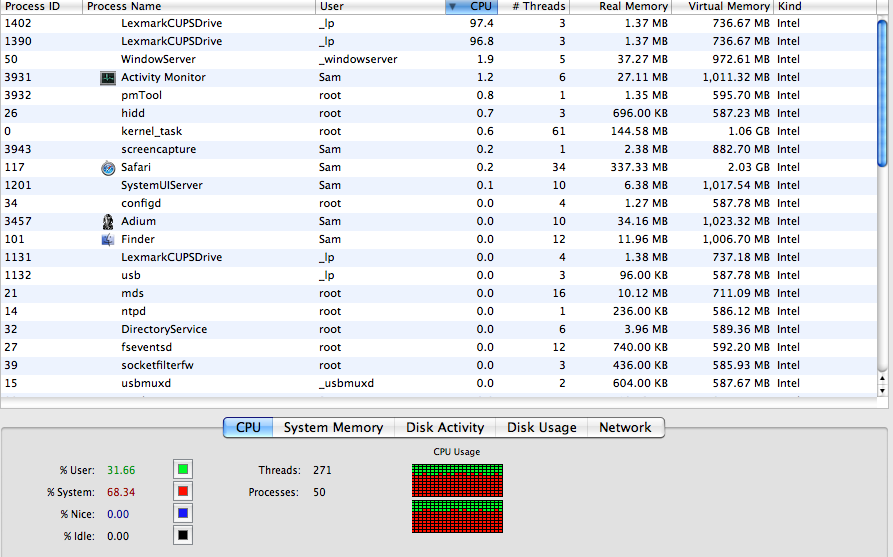This screenshot has width=893, height=557.
Task: Select the Network tab
Action: (x=625, y=428)
